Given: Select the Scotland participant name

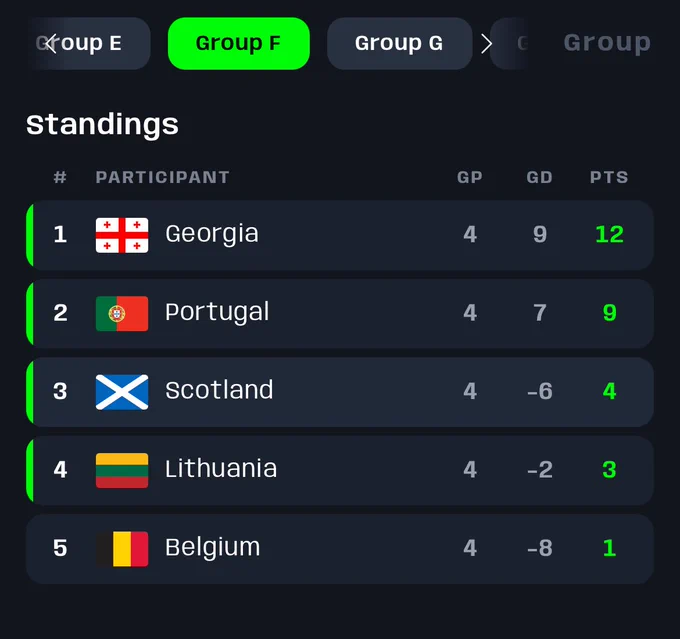Looking at the screenshot, I should point(219,390).
